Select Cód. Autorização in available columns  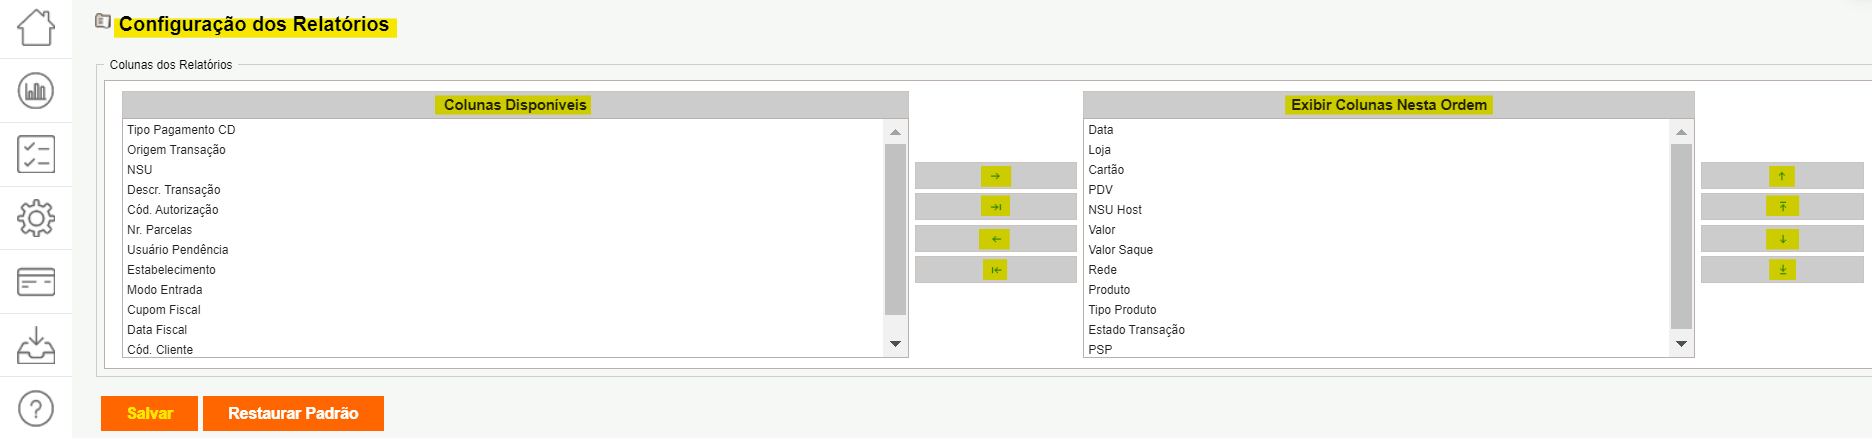504,210
